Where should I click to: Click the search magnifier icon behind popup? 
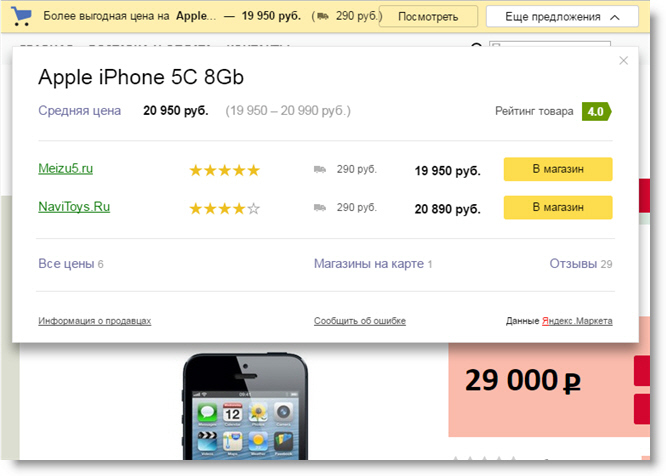(x=476, y=46)
